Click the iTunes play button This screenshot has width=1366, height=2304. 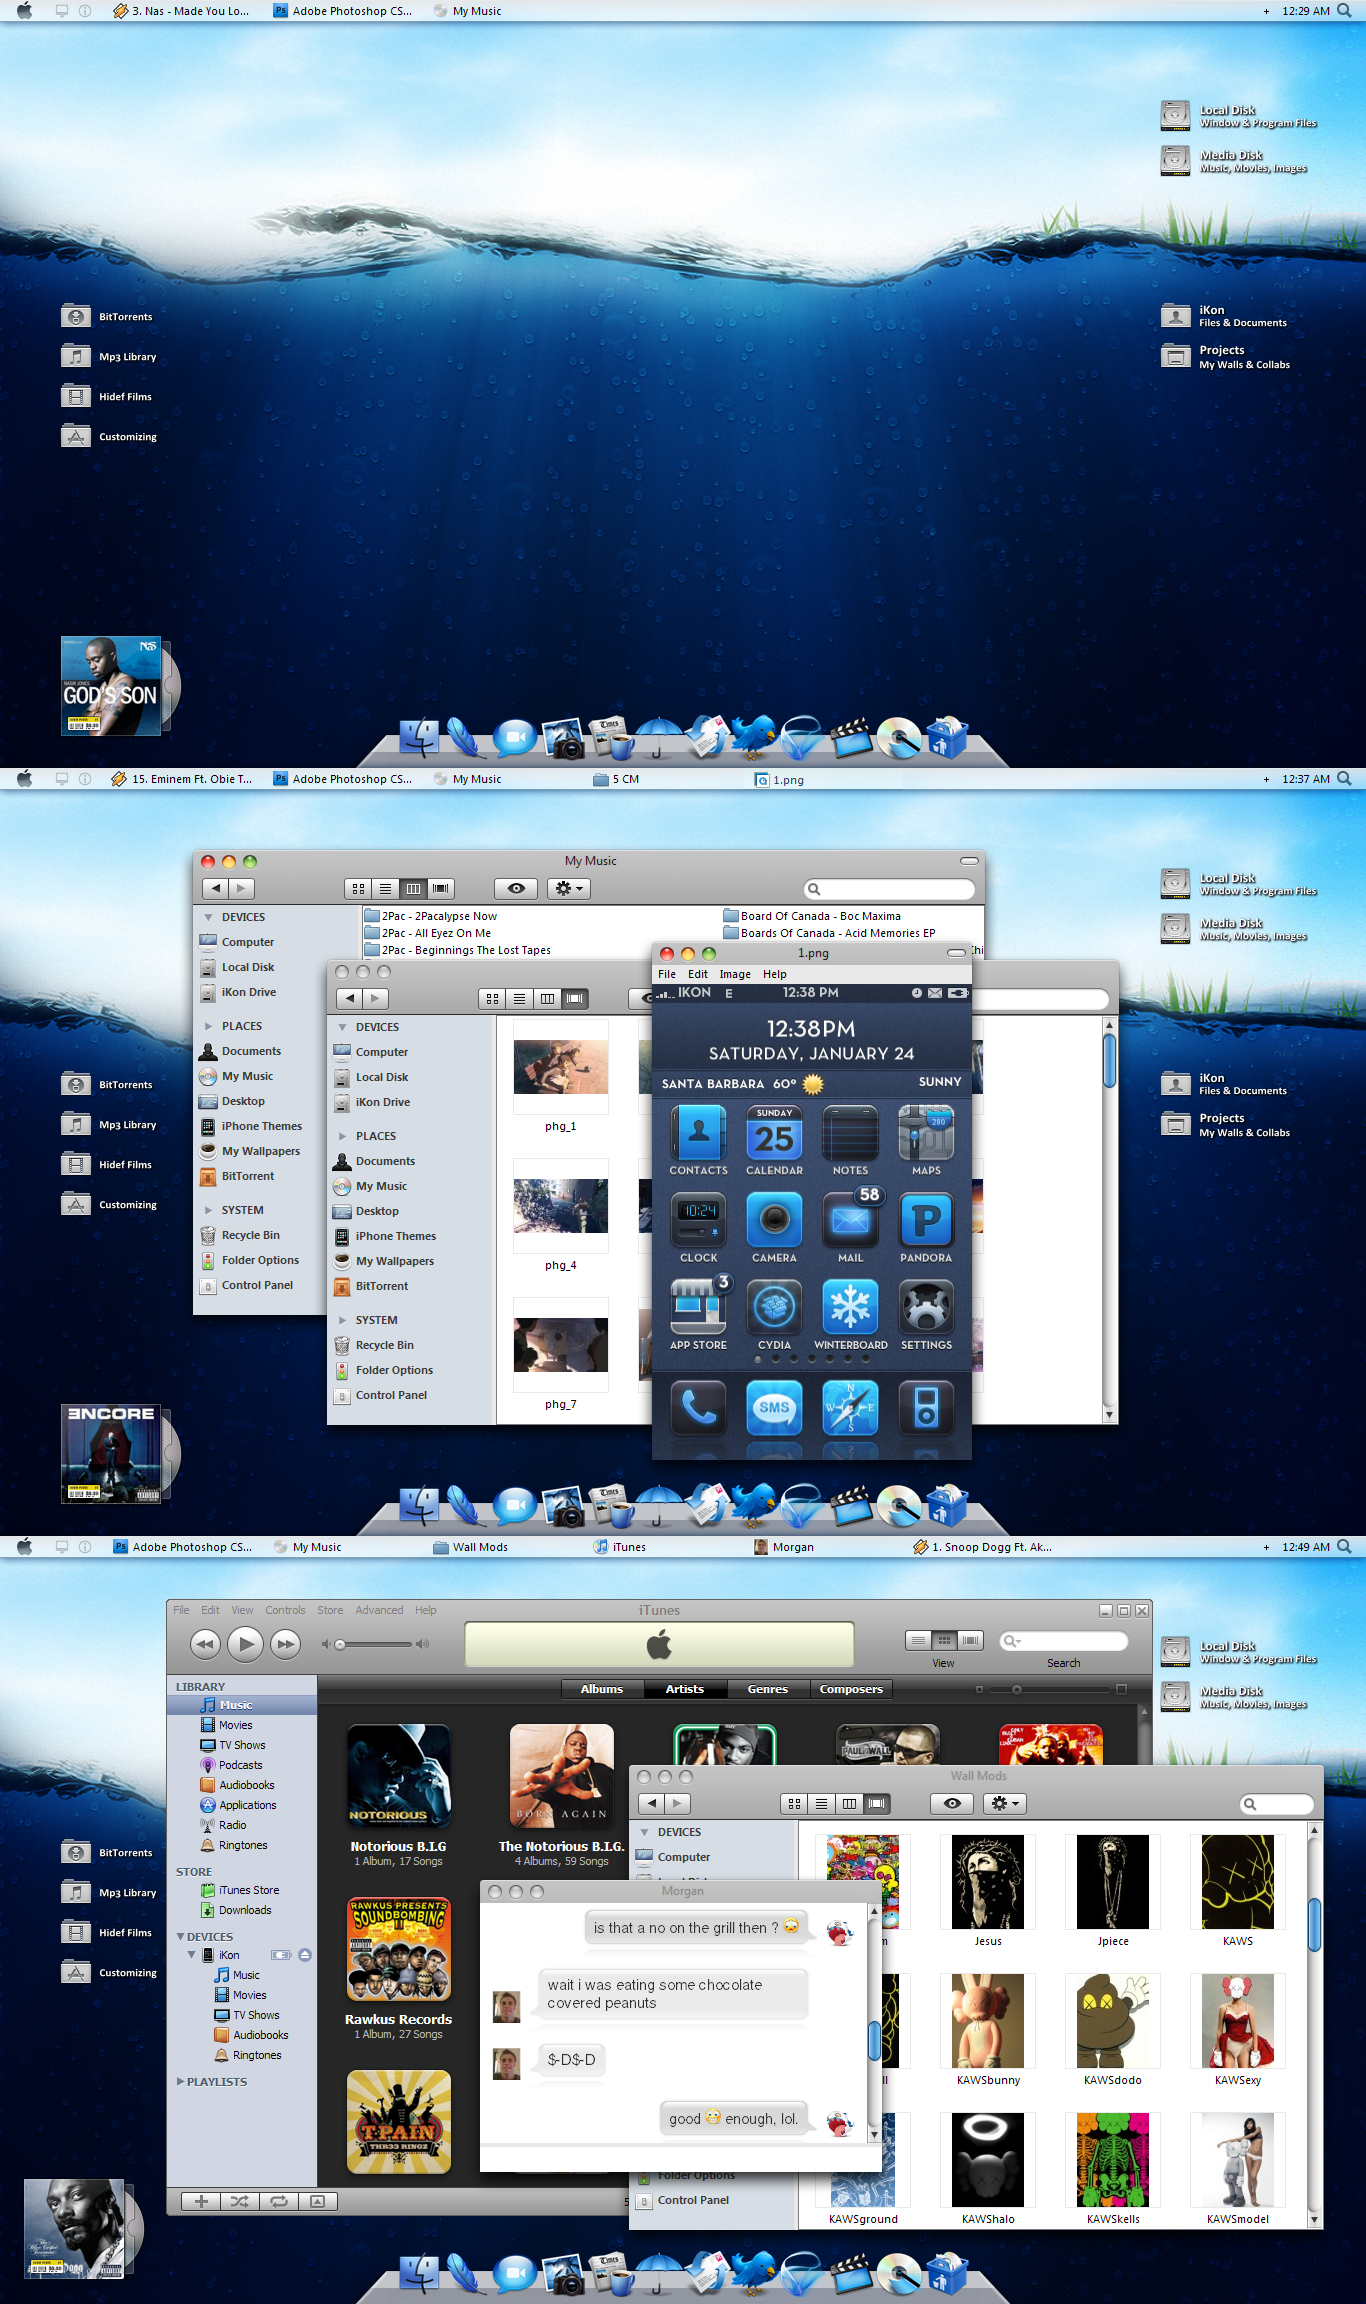[245, 1643]
